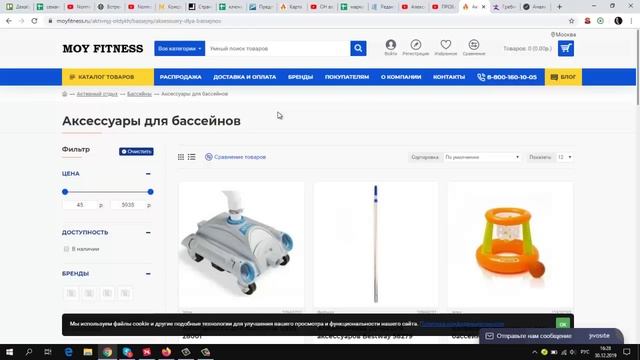The height and width of the screenshot is (360, 640).
Task: Collapse the Доступность filter section
Action: 148,233
